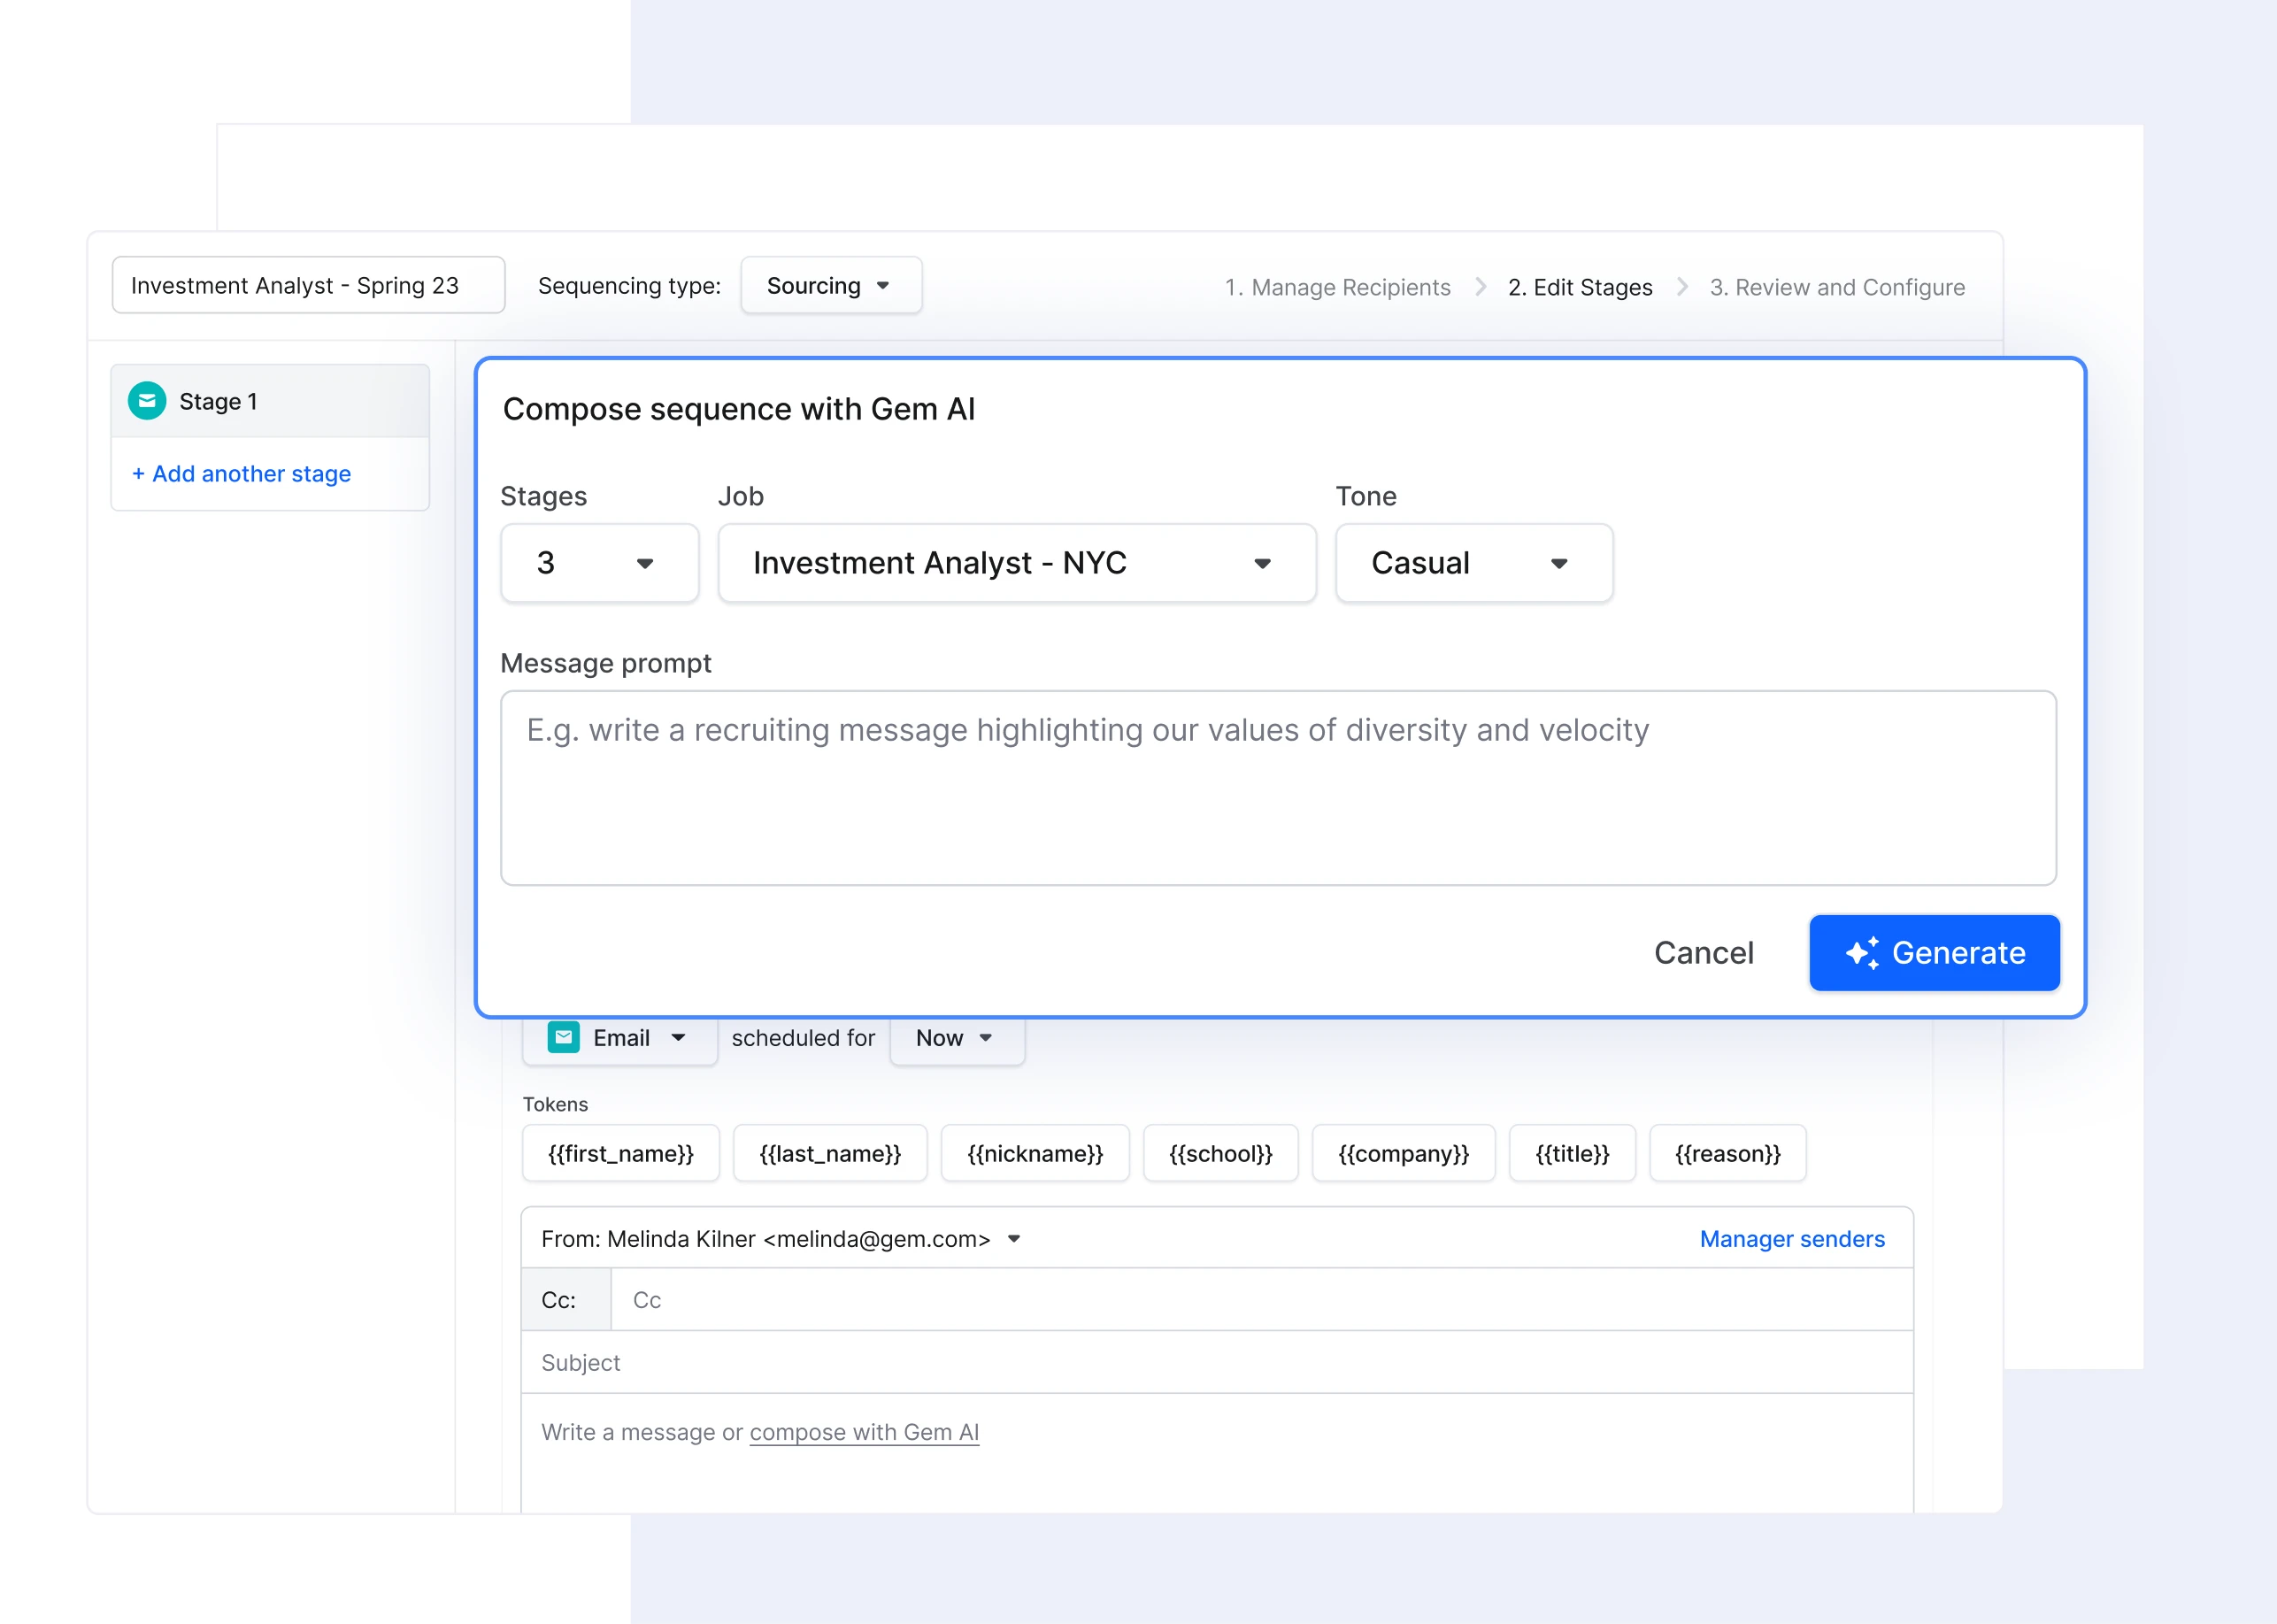Click the Subject input field
Screen dimensions: 2277x1624
1215,1363
